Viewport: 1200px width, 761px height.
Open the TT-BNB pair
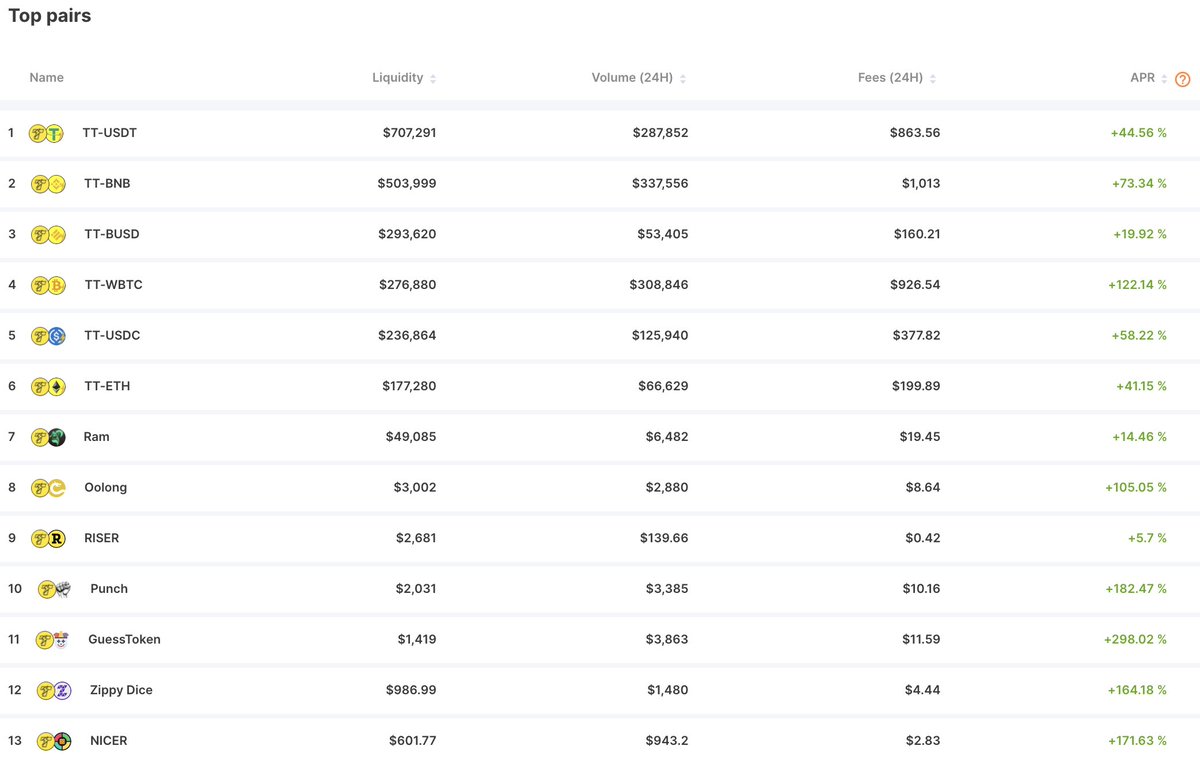pyautogui.click(x=107, y=184)
